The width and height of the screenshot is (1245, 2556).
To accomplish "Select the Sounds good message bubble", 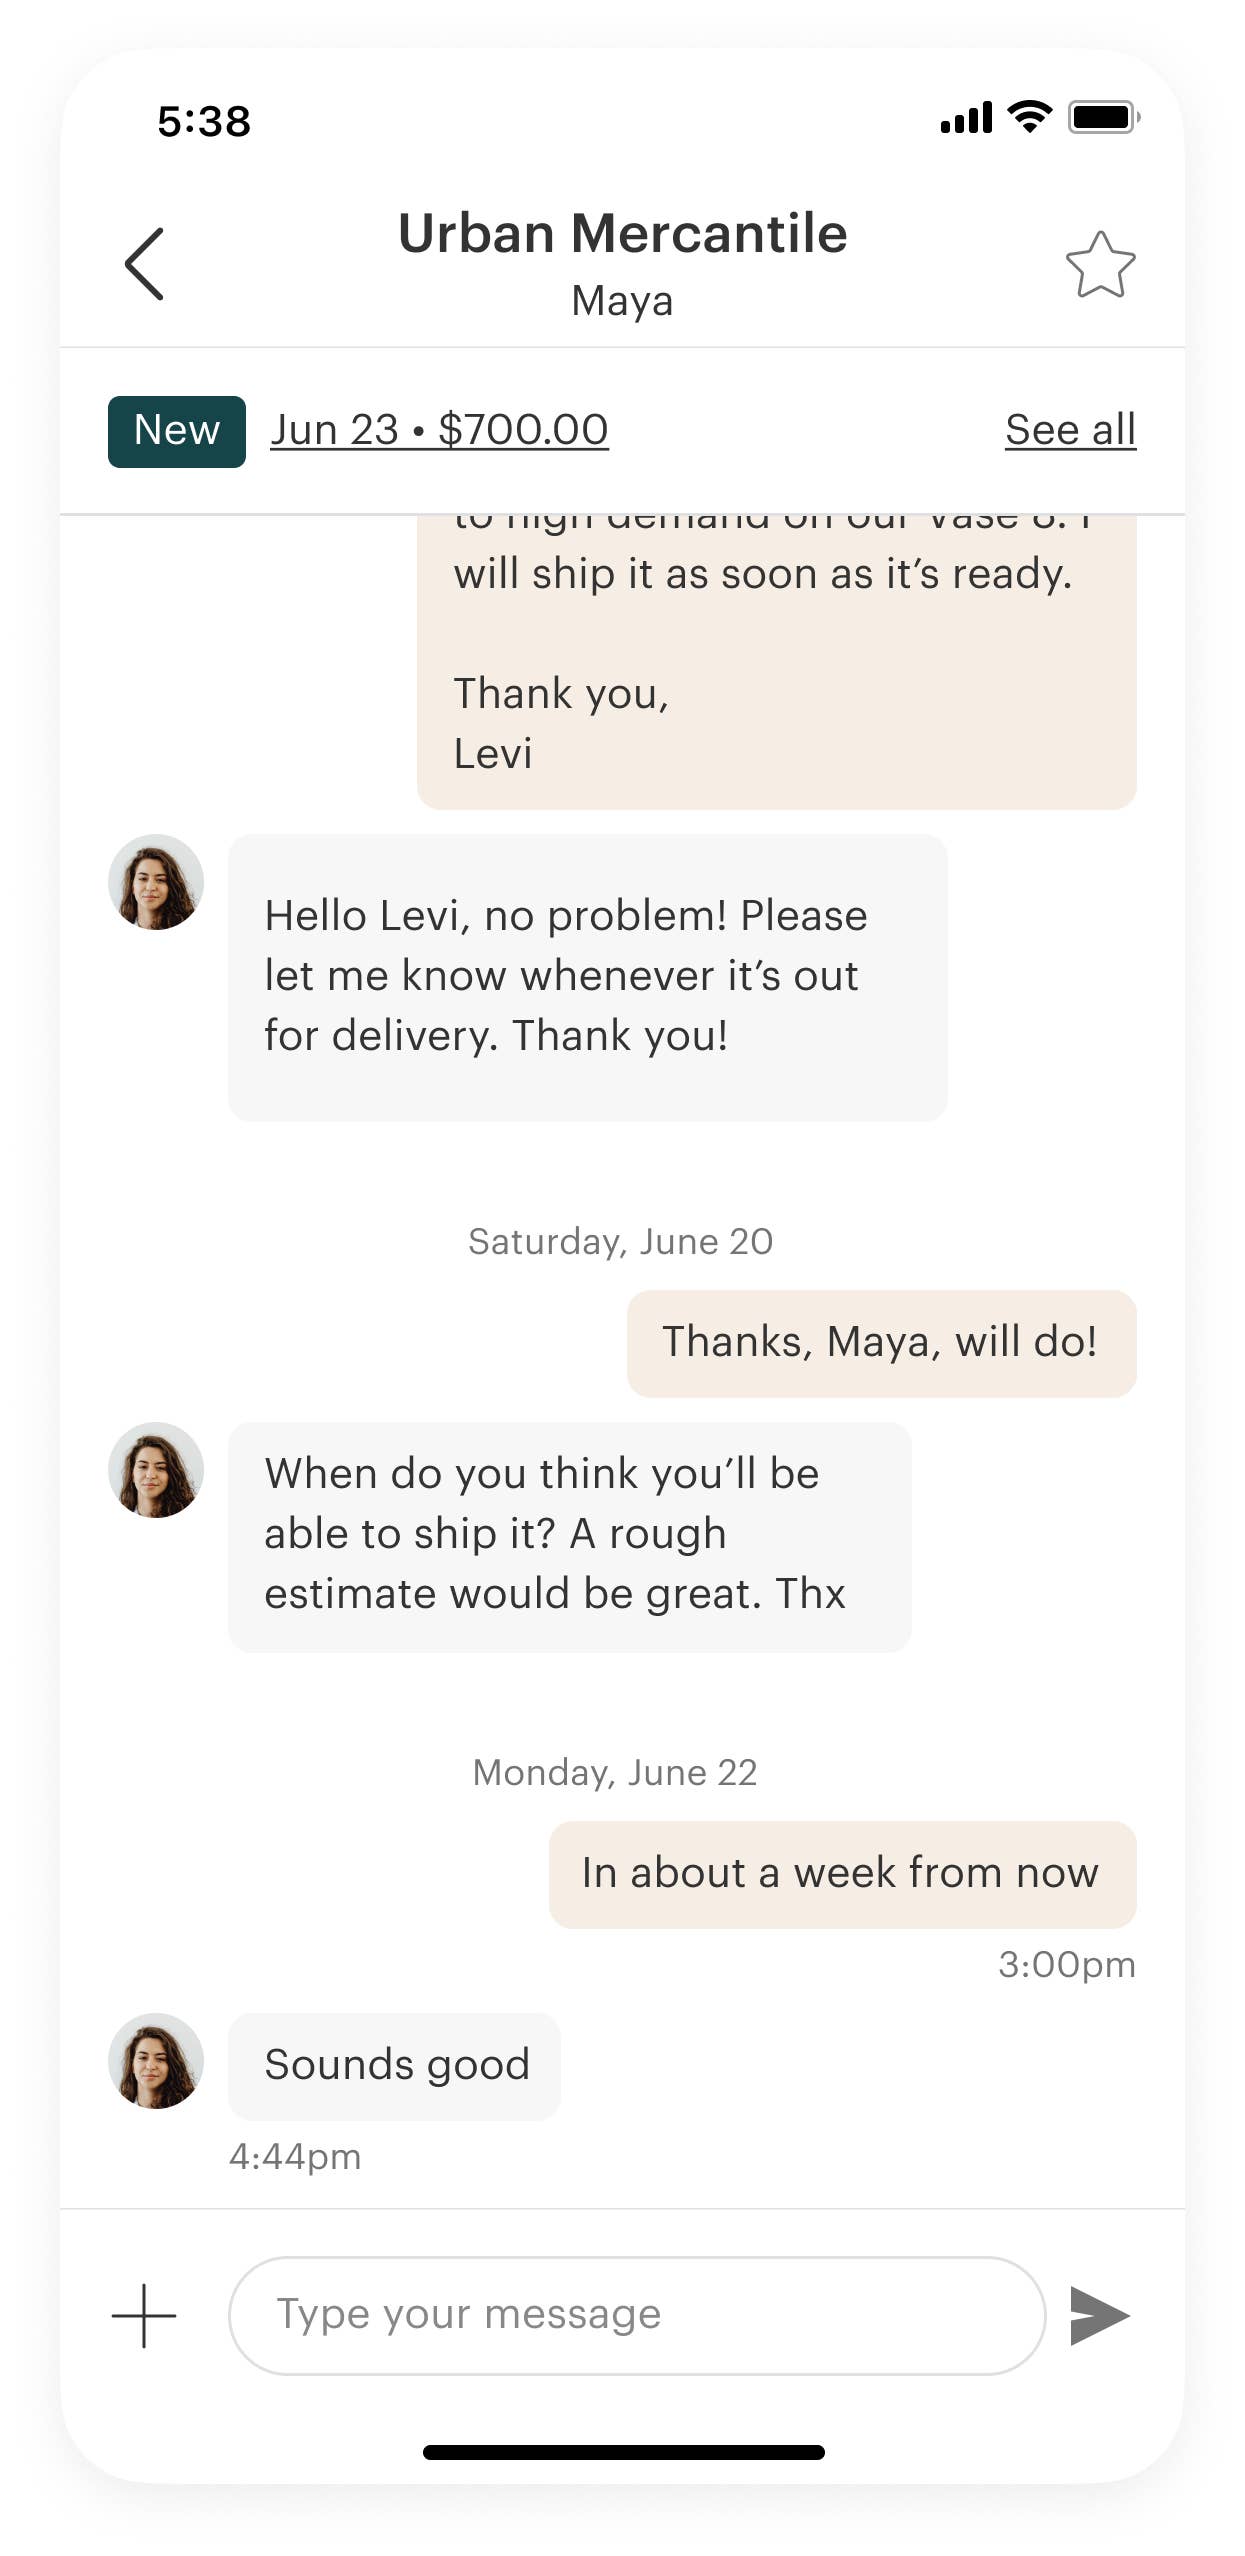I will [x=395, y=2065].
